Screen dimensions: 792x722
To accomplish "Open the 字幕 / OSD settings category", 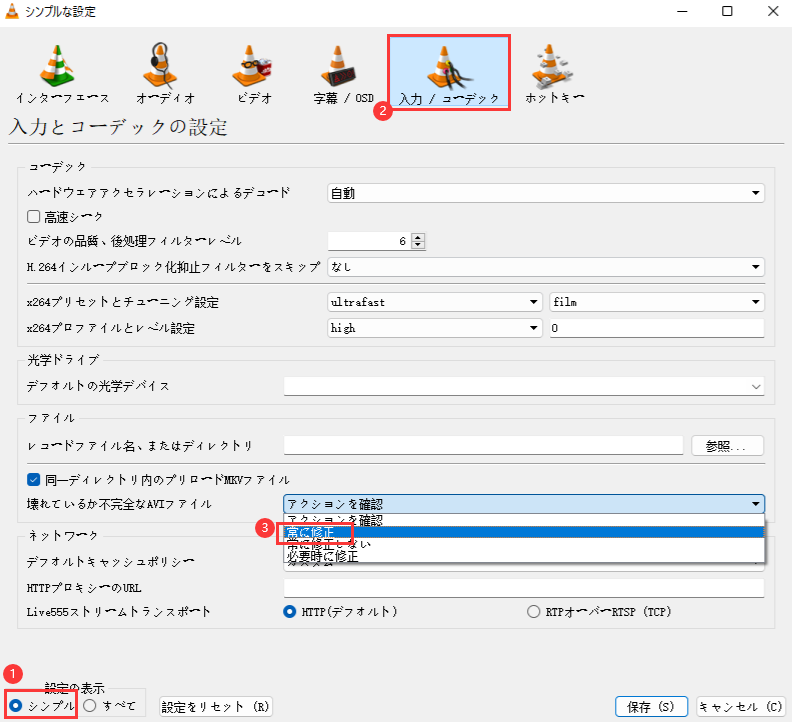I will tap(343, 74).
